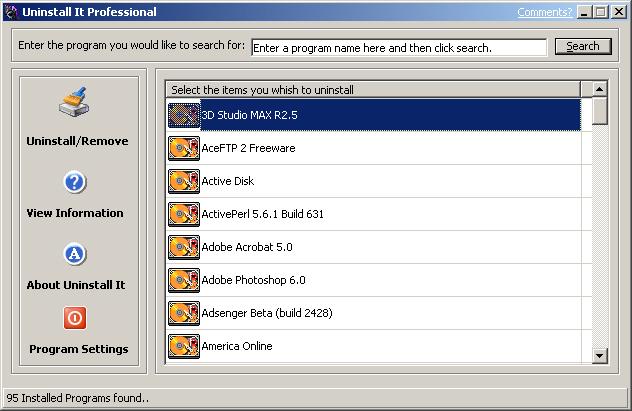Select 'Adobe Photoshop 6.0' entry text

coord(254,280)
